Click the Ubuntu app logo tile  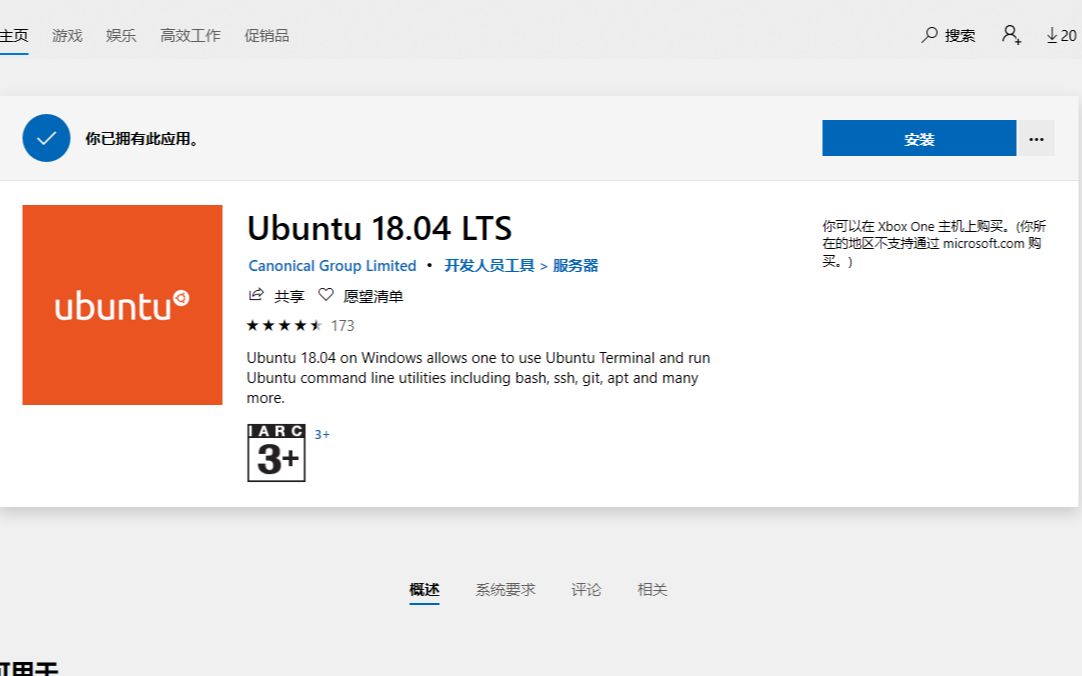coord(122,305)
